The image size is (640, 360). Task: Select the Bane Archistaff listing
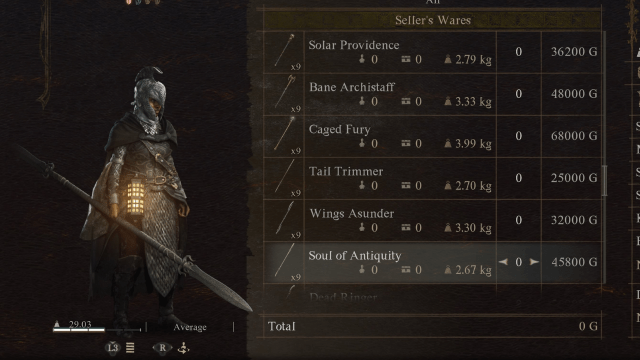click(x=433, y=94)
